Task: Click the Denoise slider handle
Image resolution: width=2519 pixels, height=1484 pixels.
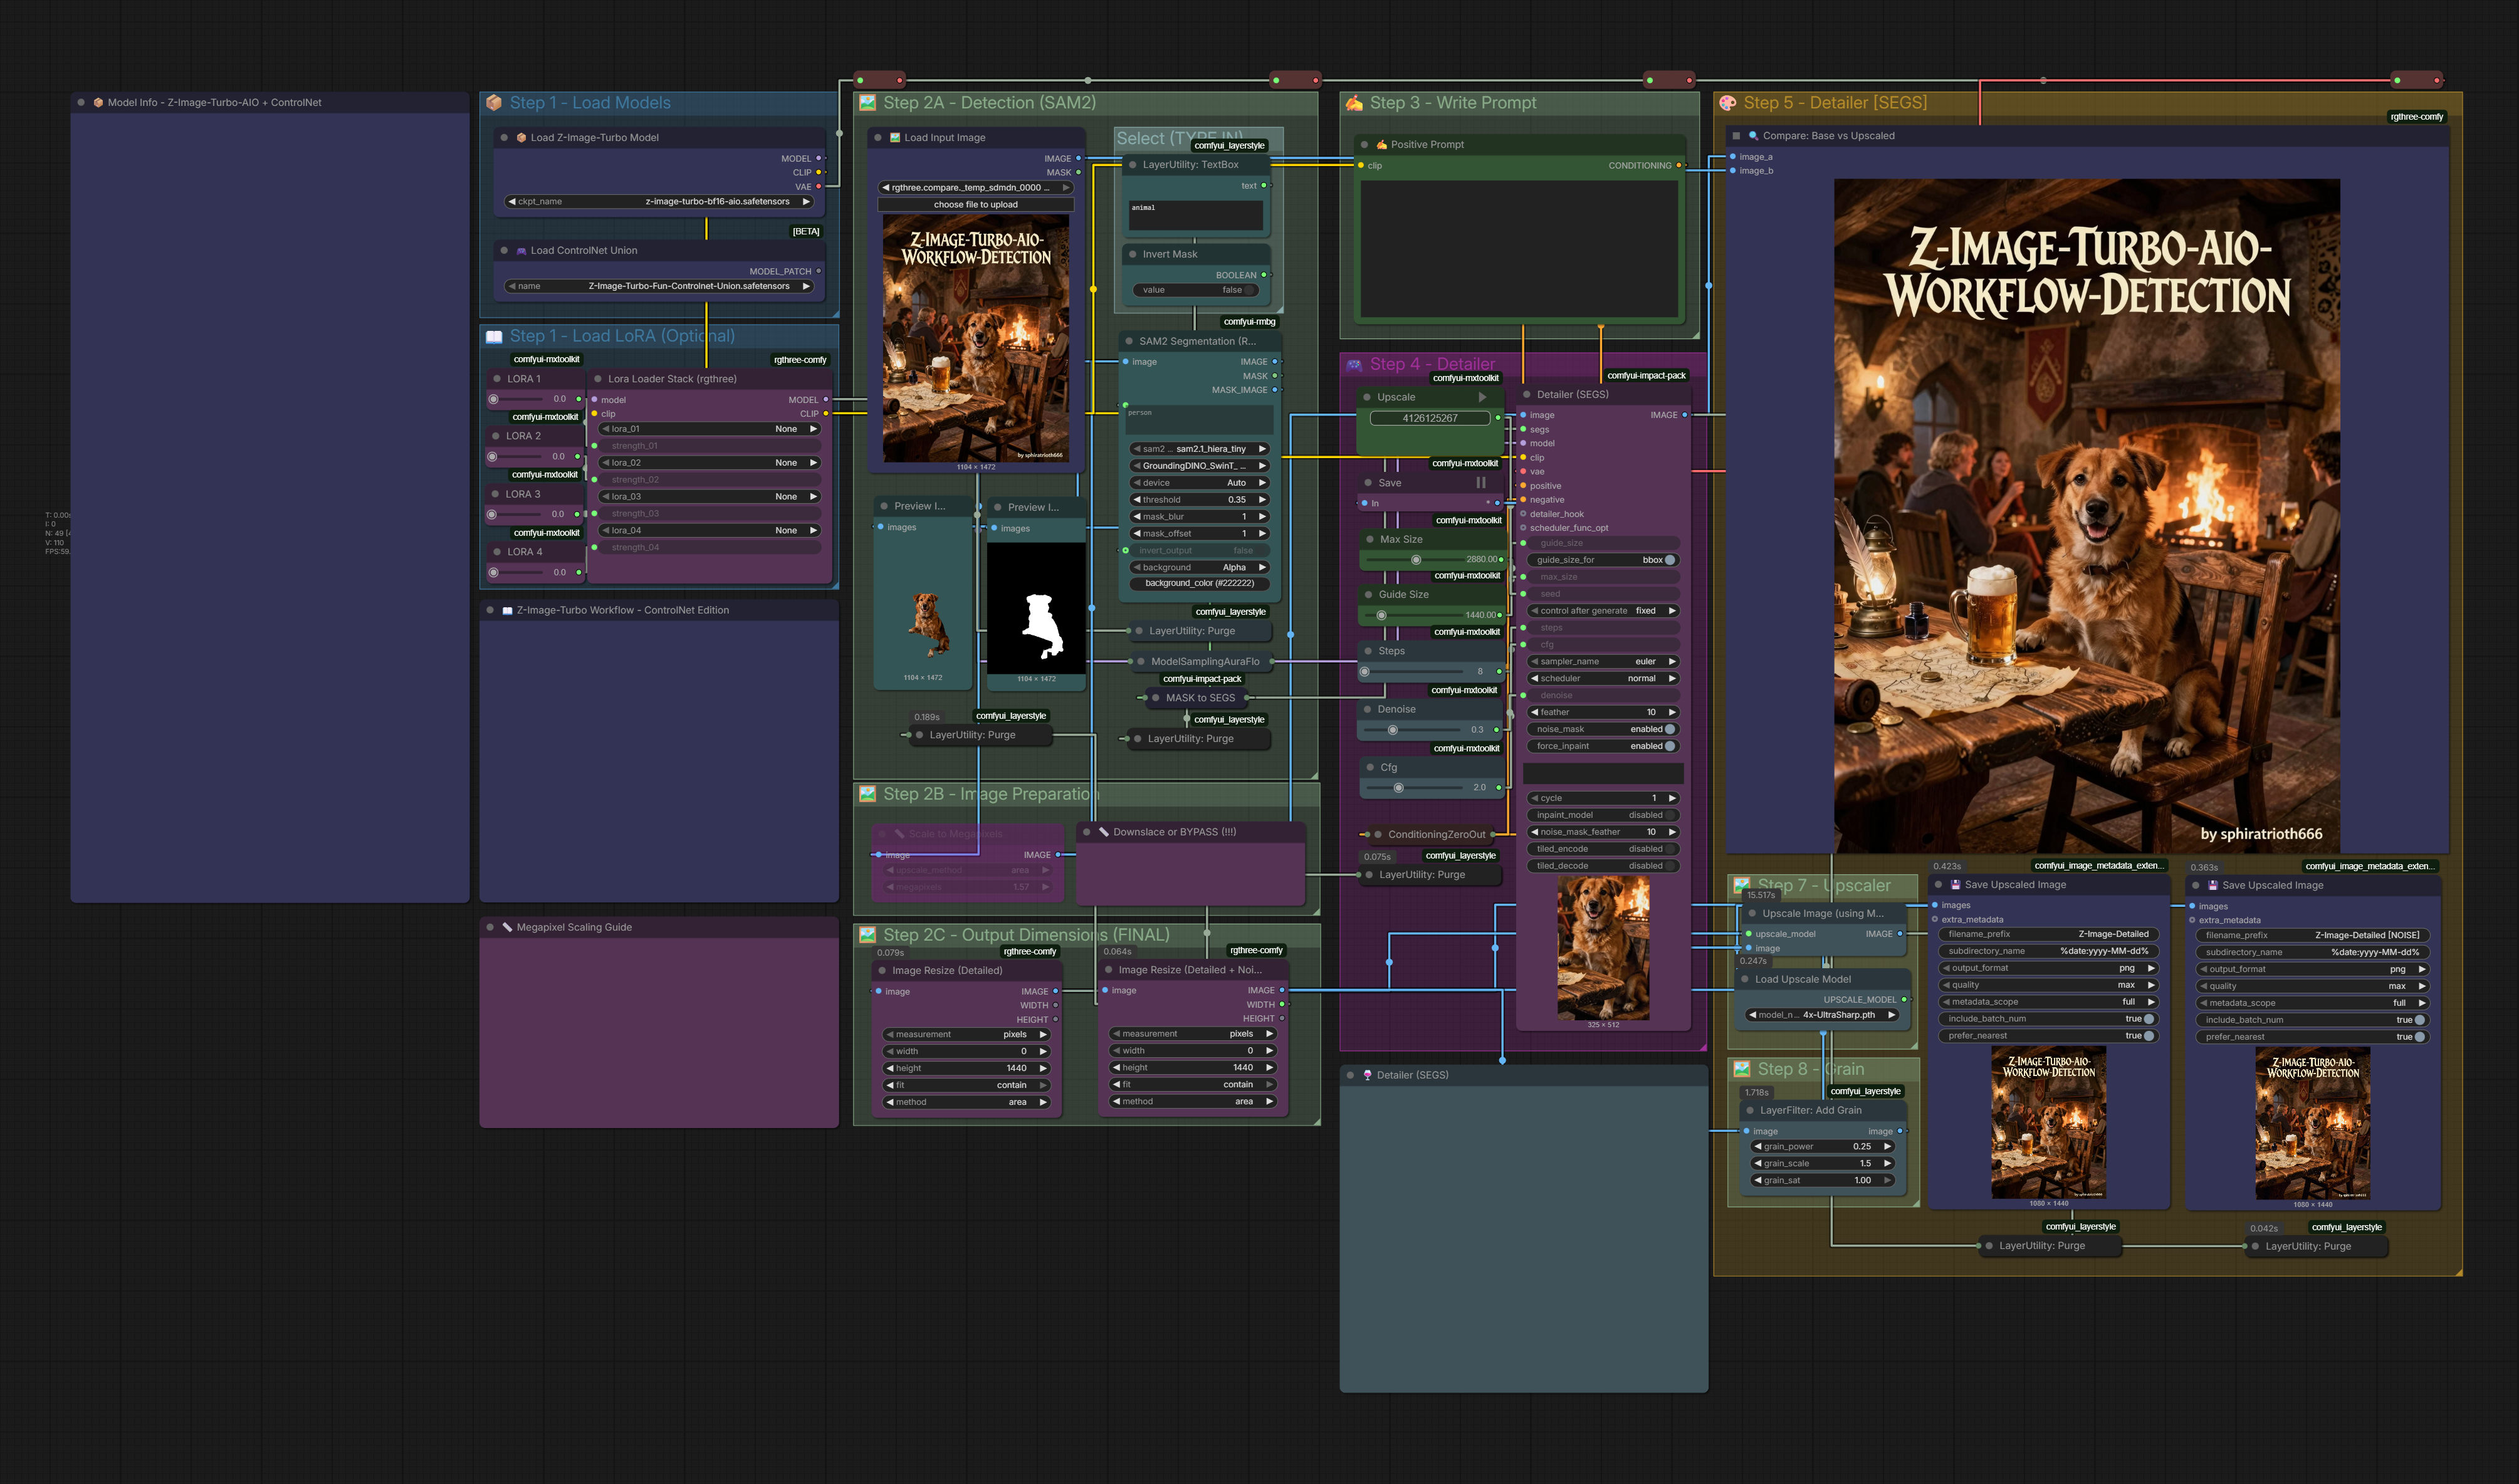Action: (x=1392, y=730)
